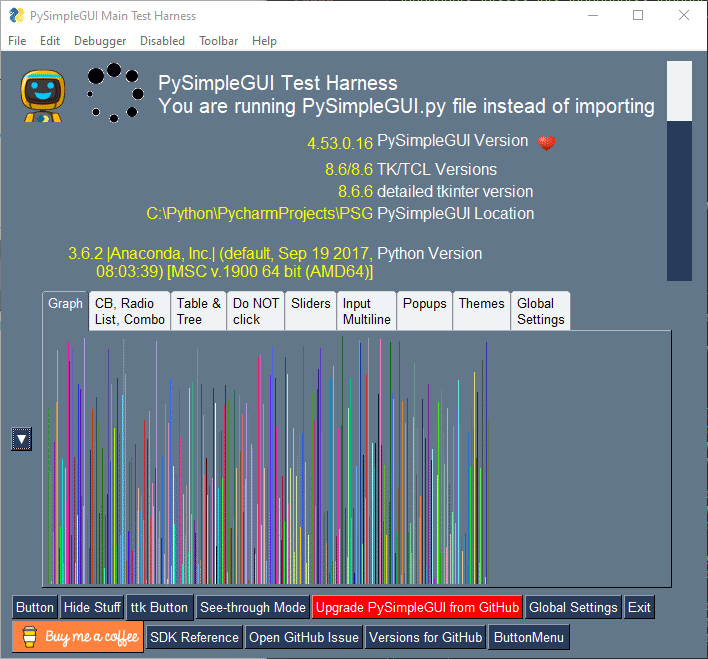708x659 pixels.
Task: Click the 8.6.6 detailed tkinter version value
Action: [355, 192]
